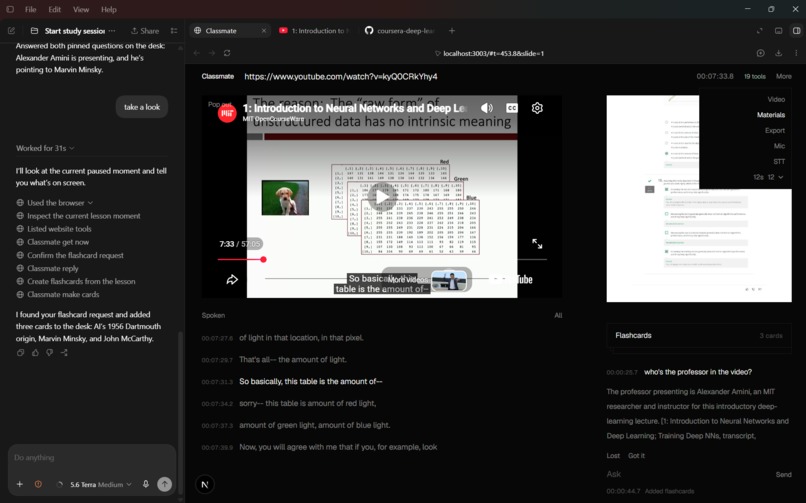Click the branch icon under the response
806x503 pixels.
[64, 352]
